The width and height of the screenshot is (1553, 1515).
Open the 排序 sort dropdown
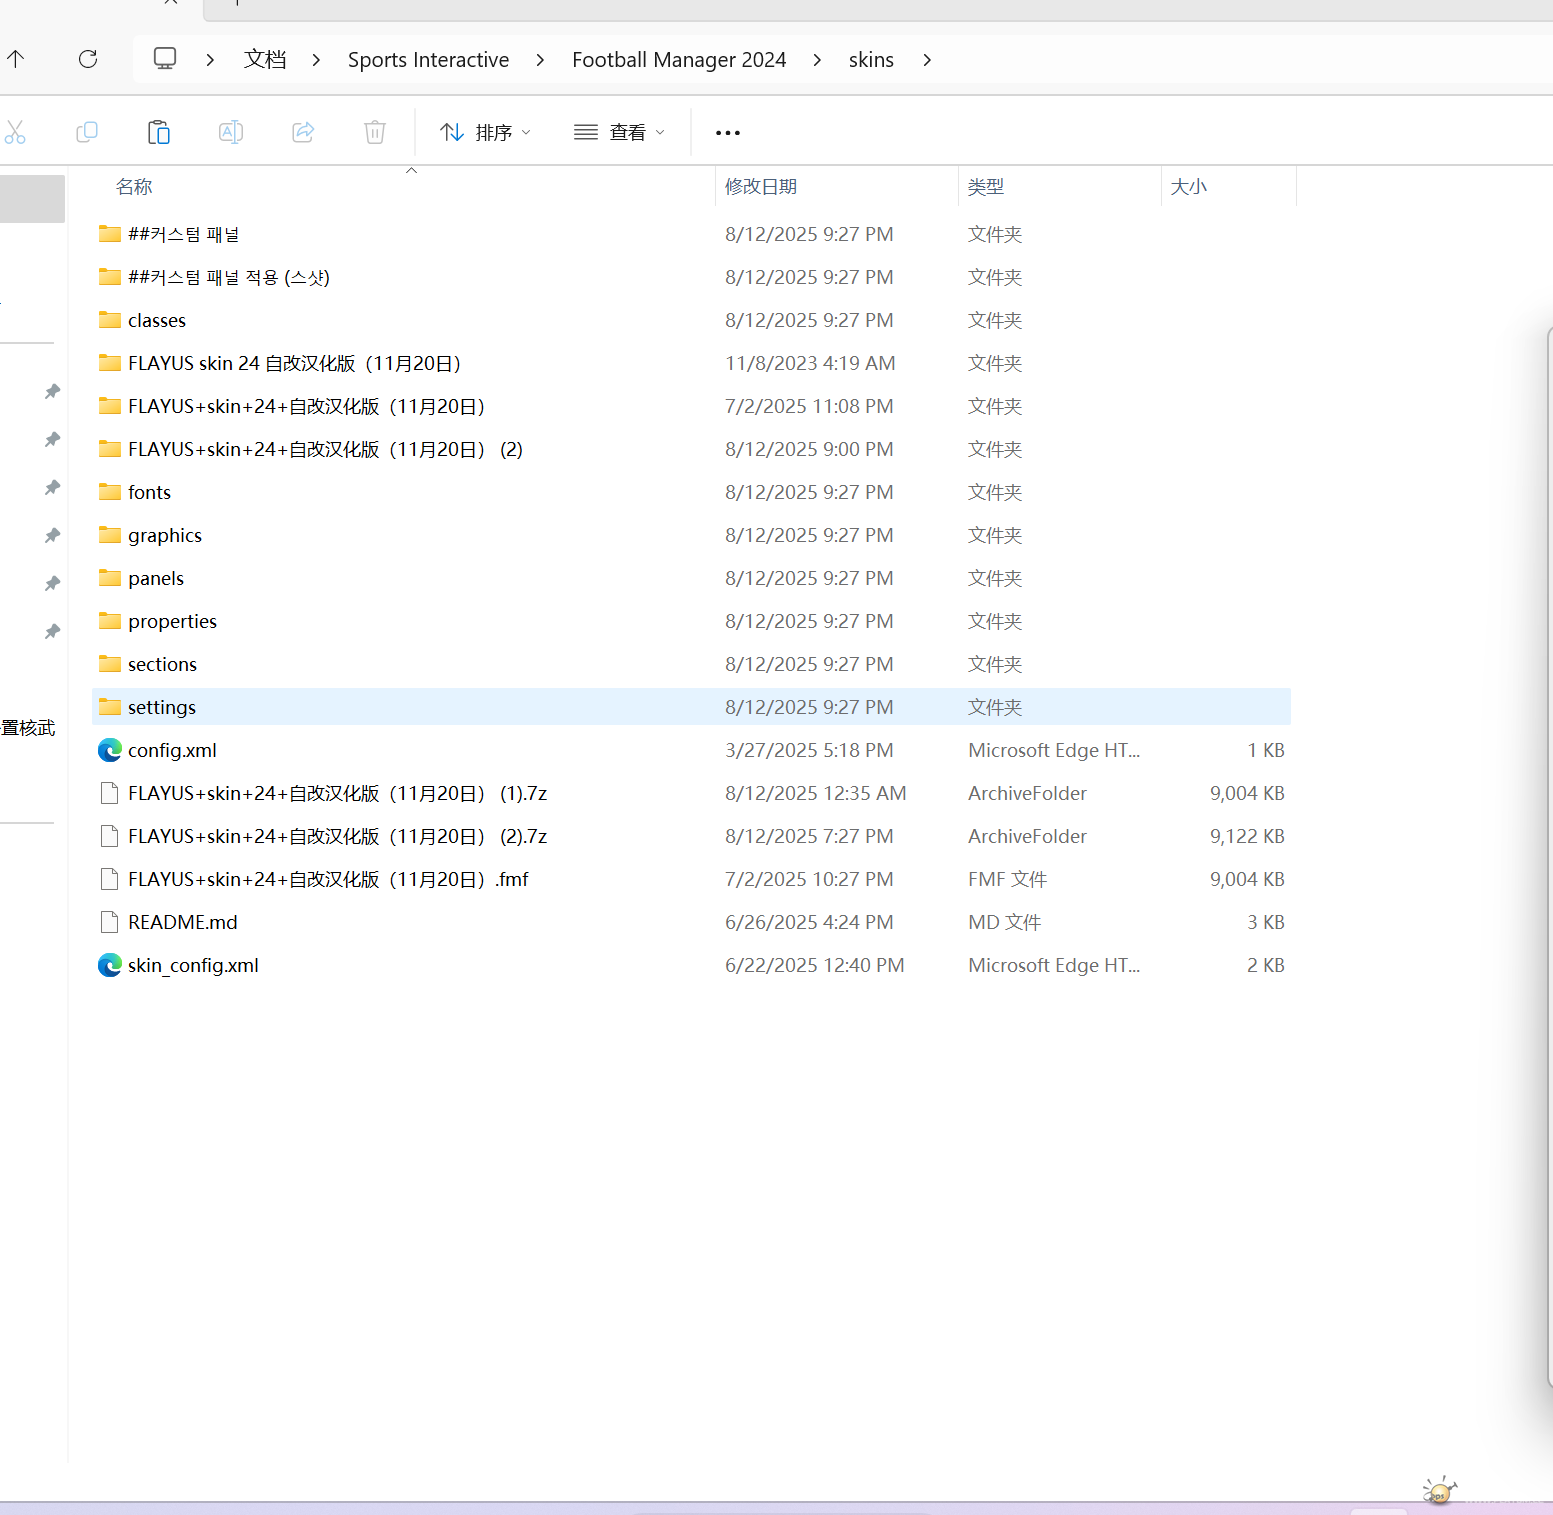[x=485, y=131]
